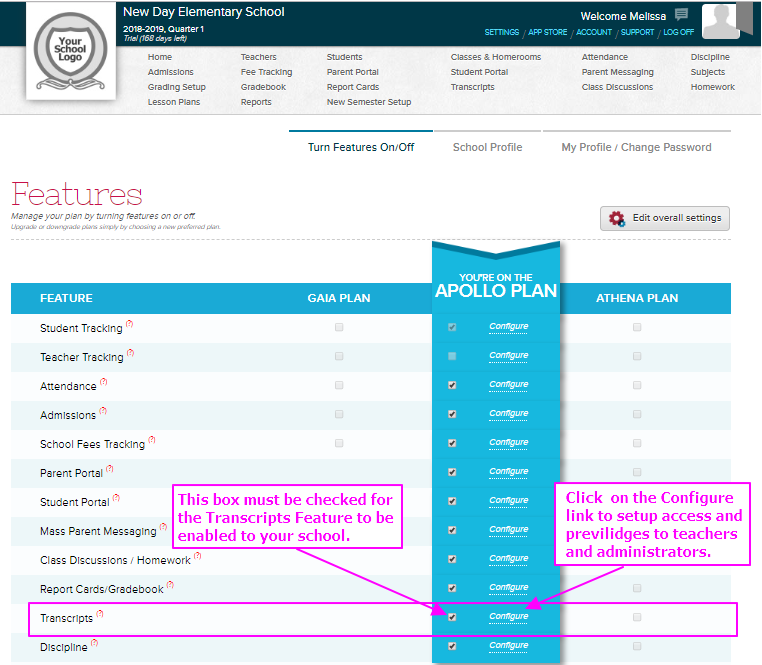The image size is (762, 665).
Task: Check School Fees Tracking under Gaia Plan
Action: (339, 443)
